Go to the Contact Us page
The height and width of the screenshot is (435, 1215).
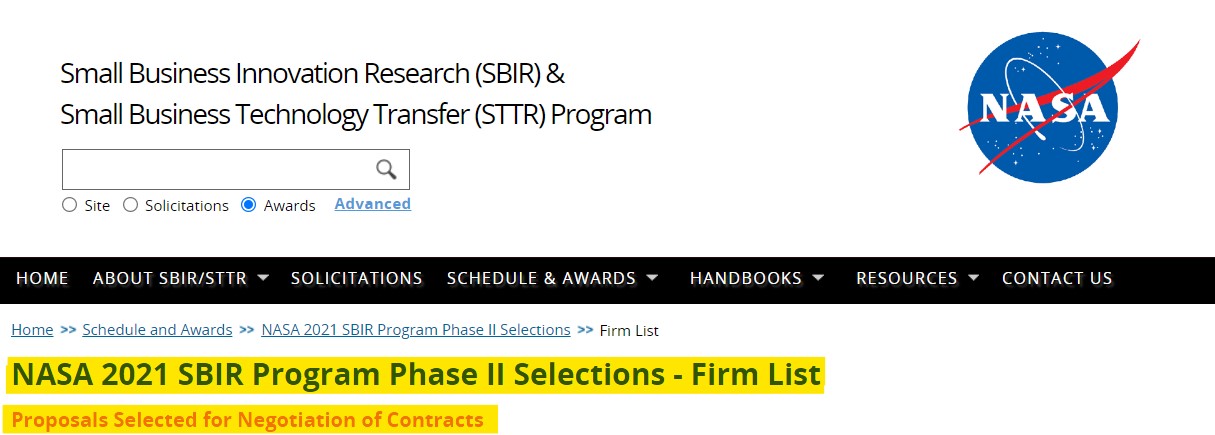click(1057, 278)
